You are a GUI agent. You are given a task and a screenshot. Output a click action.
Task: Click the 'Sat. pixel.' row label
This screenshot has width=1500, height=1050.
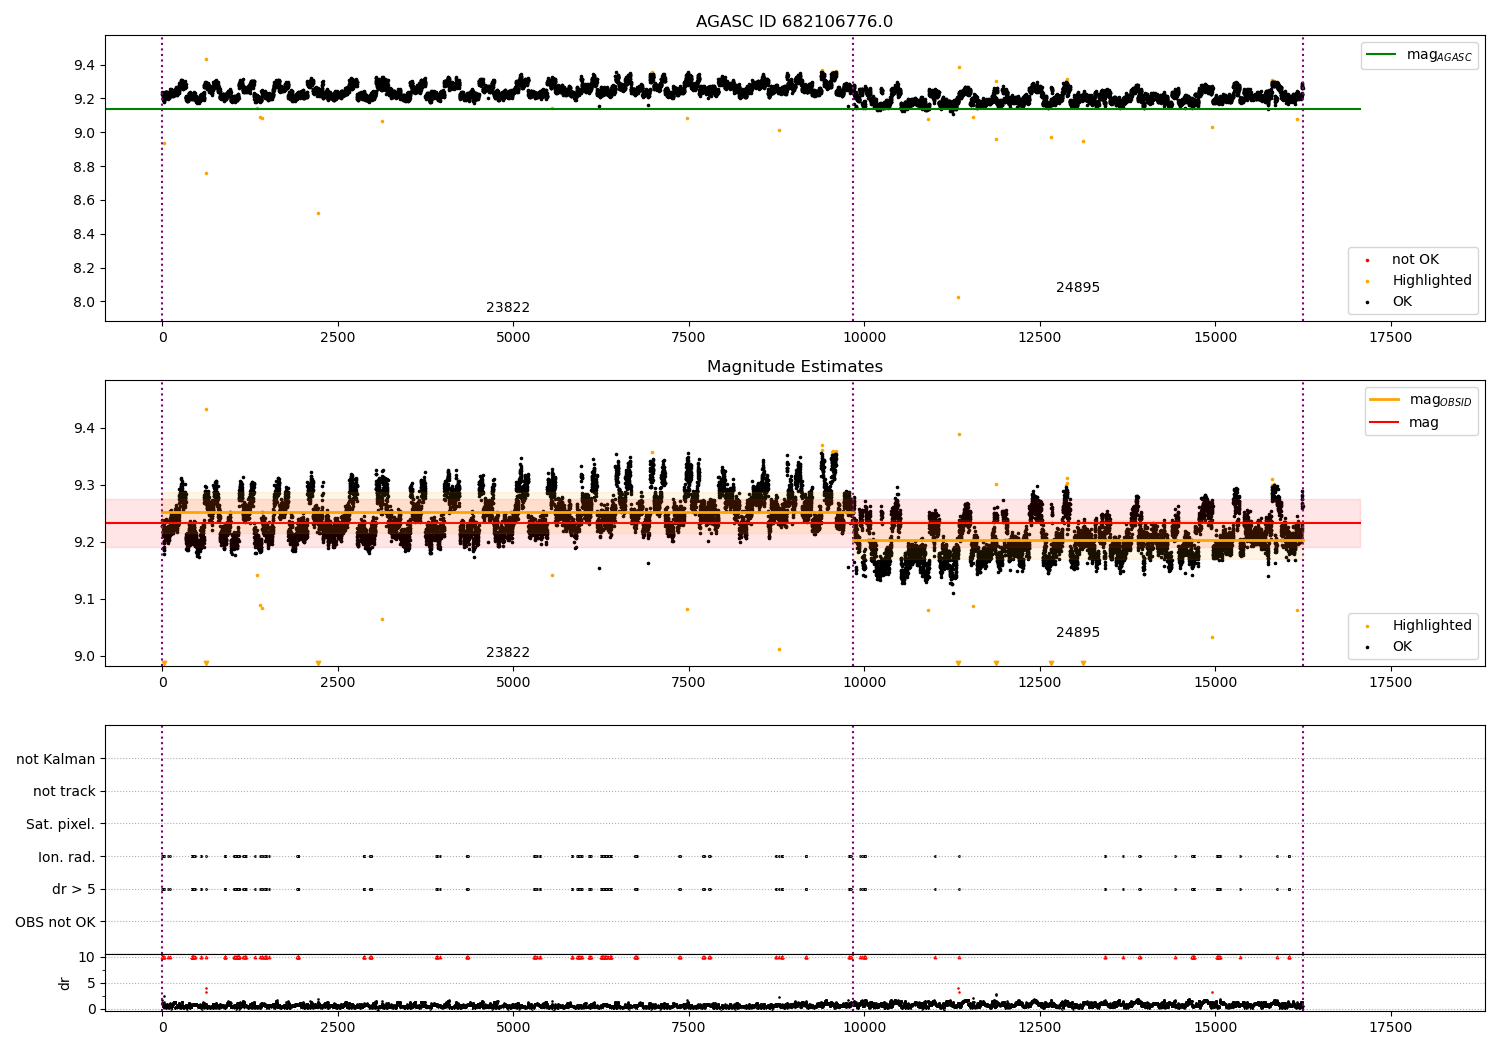pos(61,825)
